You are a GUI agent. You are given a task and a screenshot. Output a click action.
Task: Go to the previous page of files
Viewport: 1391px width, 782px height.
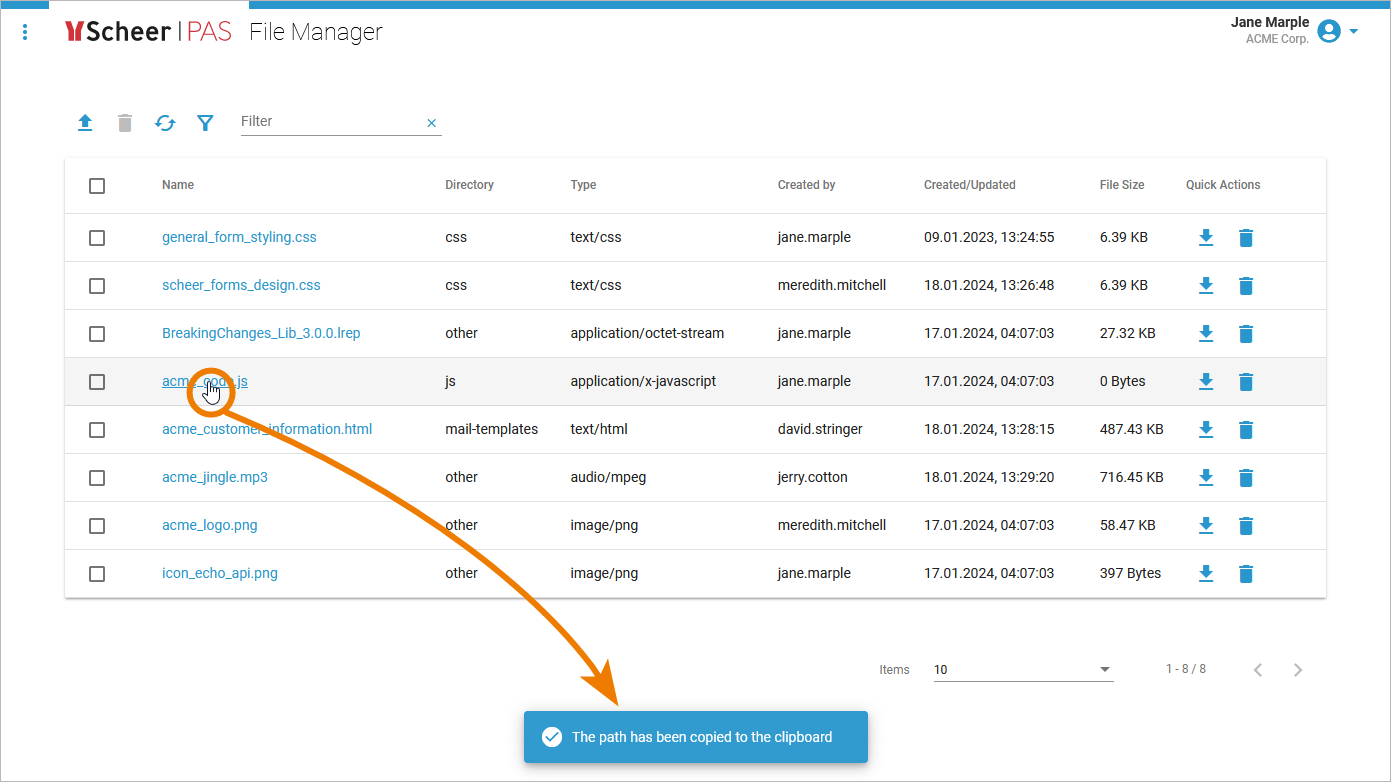(x=1258, y=670)
